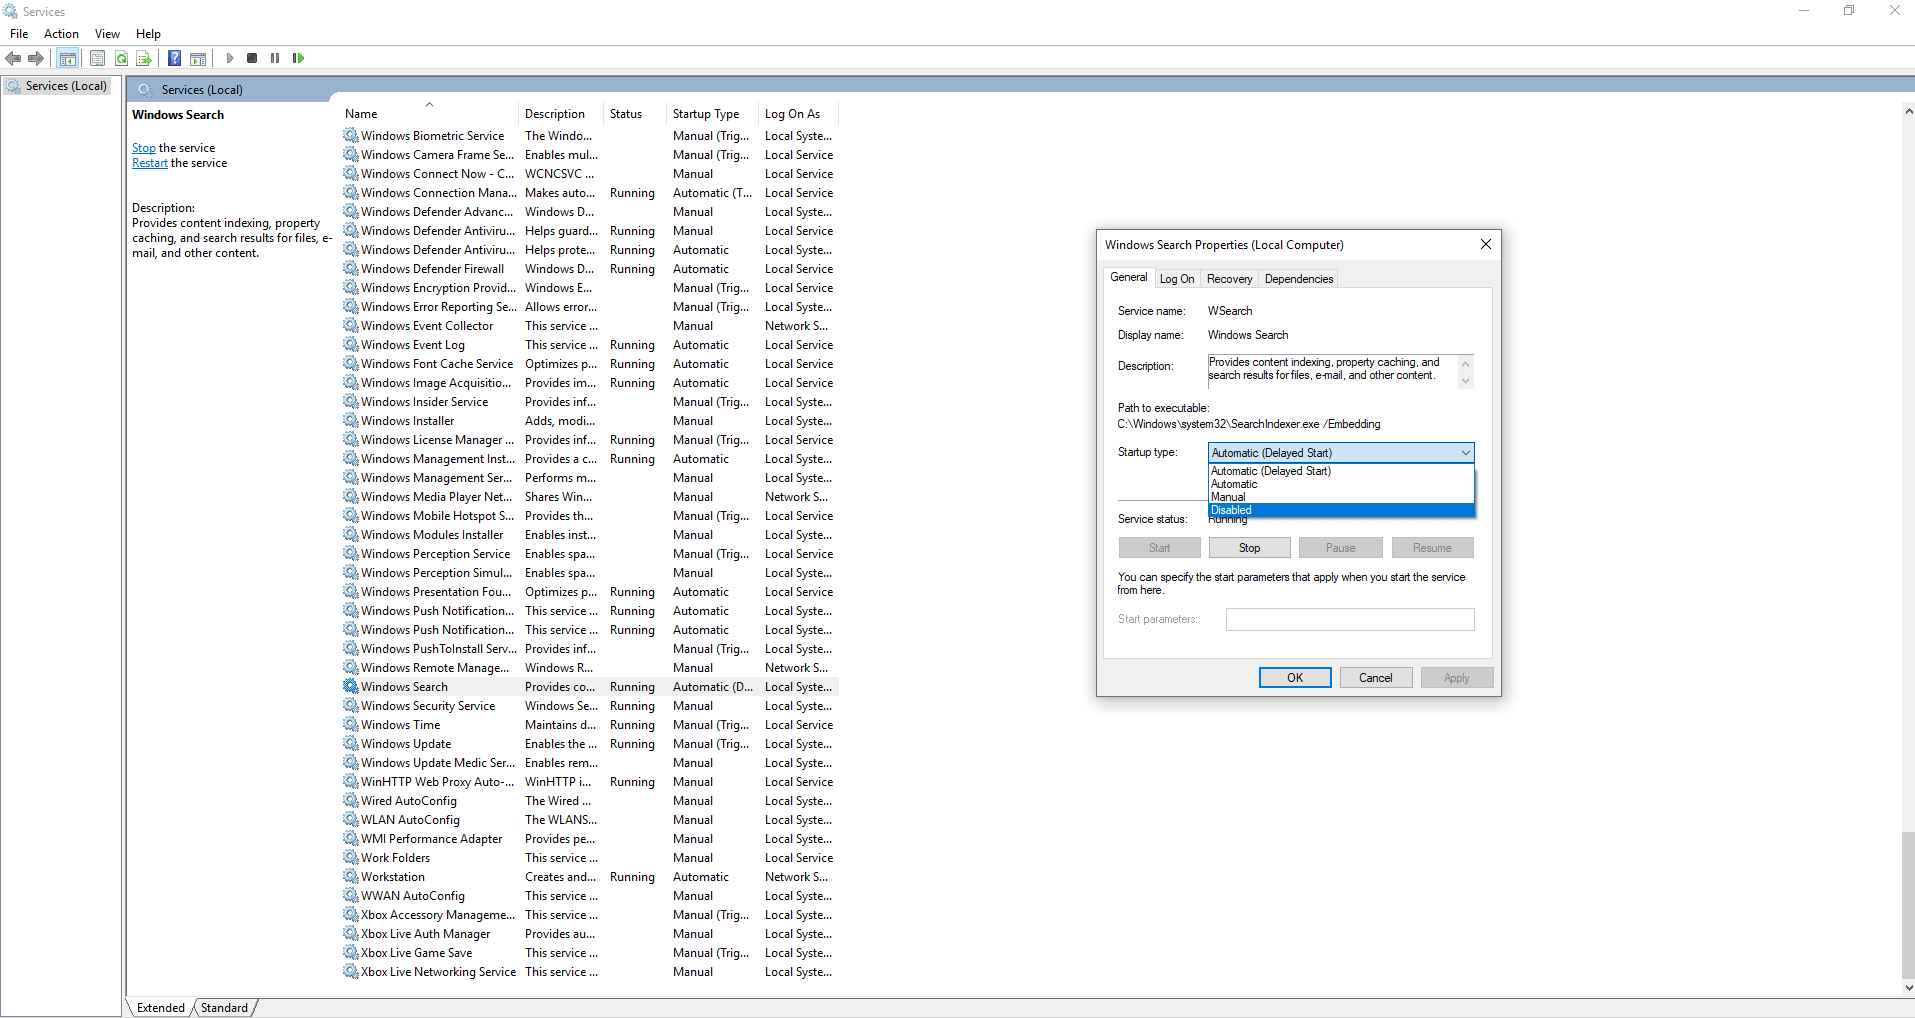Open the Action menu
Viewport: 1915px width, 1018px height.
[x=61, y=34]
